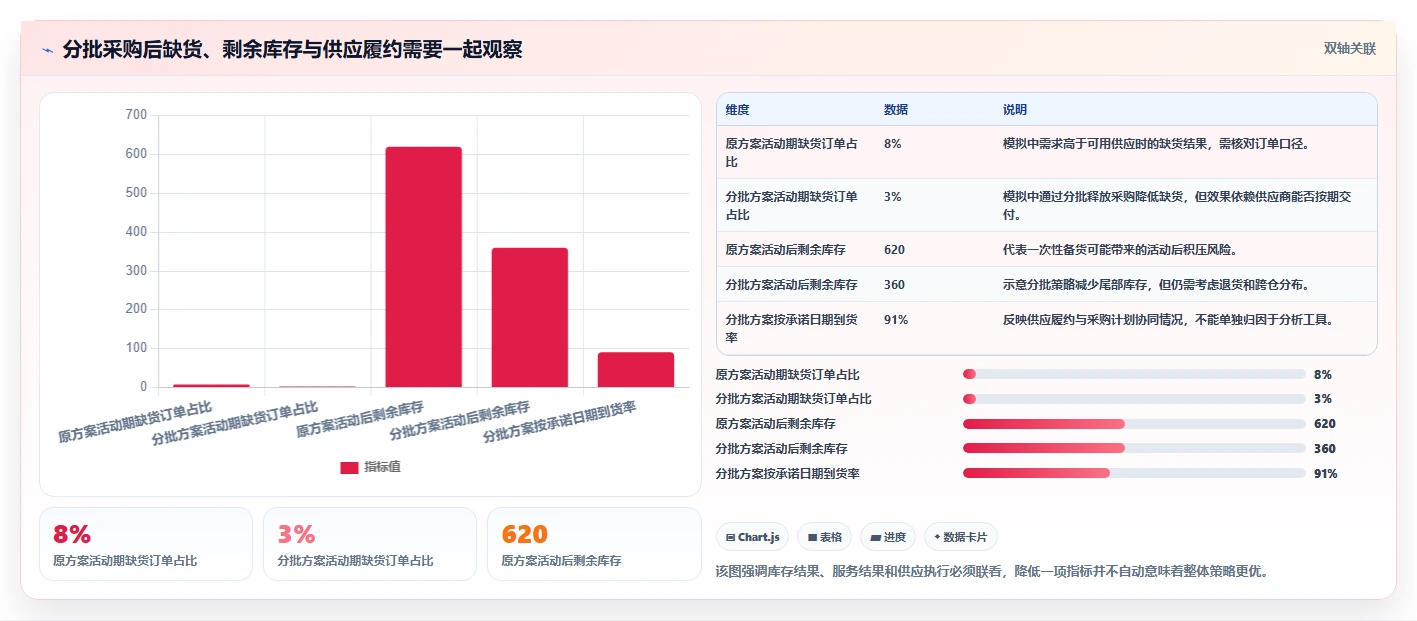Click the panel title 分批采购后缺货、剩余库存与供应履约需要一起观察
The width and height of the screenshot is (1417, 621).
(292, 50)
